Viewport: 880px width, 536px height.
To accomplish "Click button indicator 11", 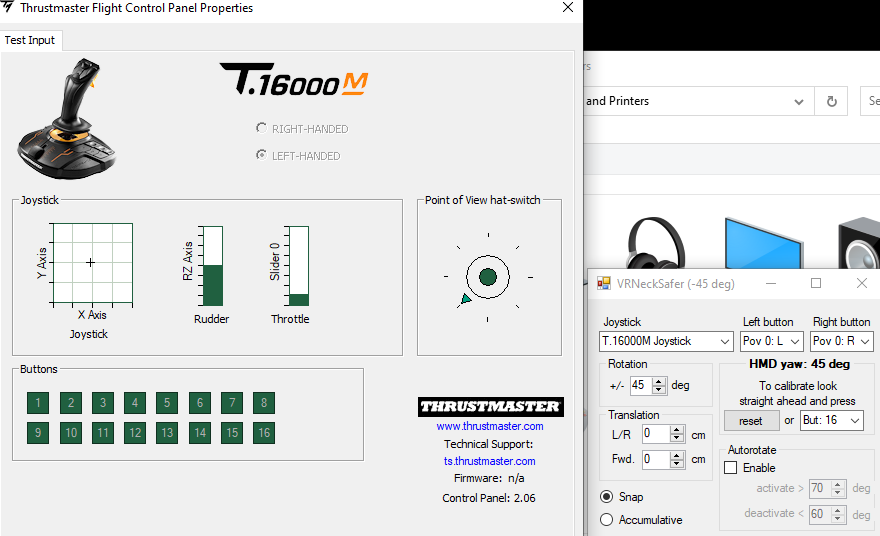I will tap(103, 433).
